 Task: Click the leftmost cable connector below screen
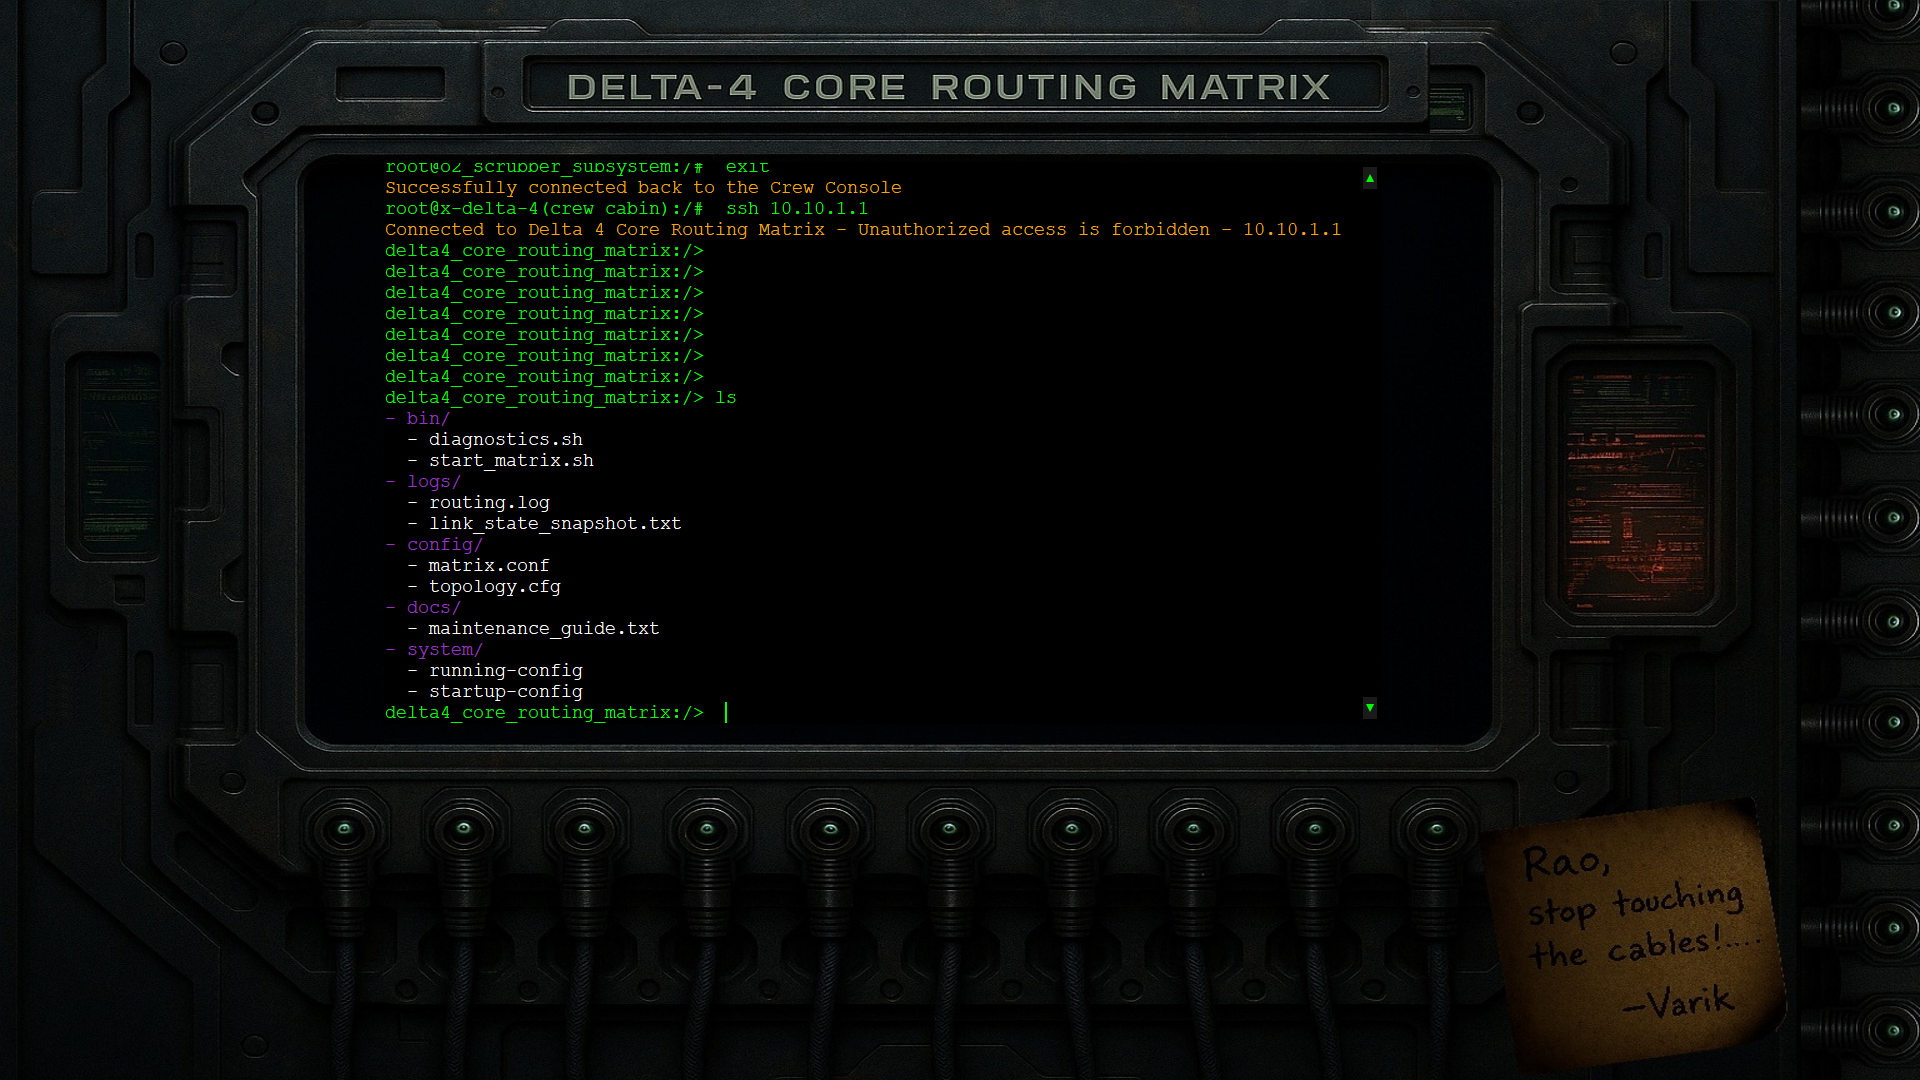click(344, 829)
